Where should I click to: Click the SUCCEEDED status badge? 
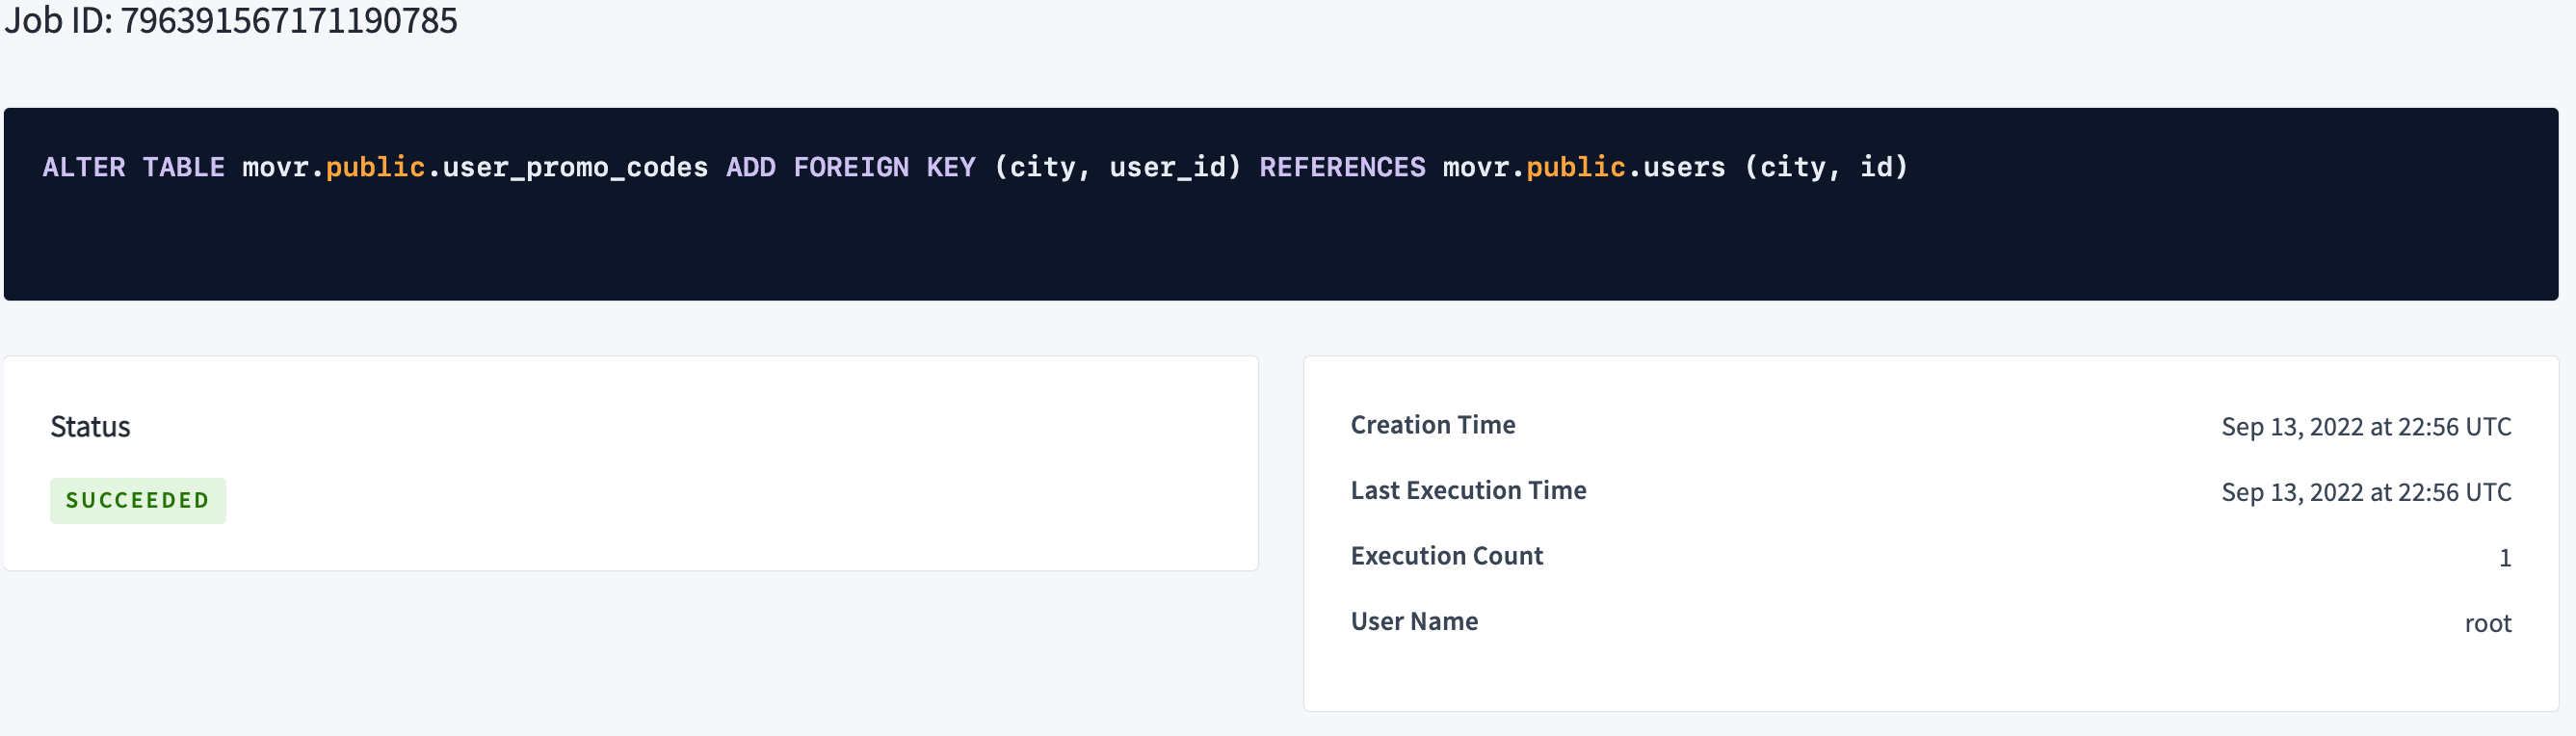(138, 500)
